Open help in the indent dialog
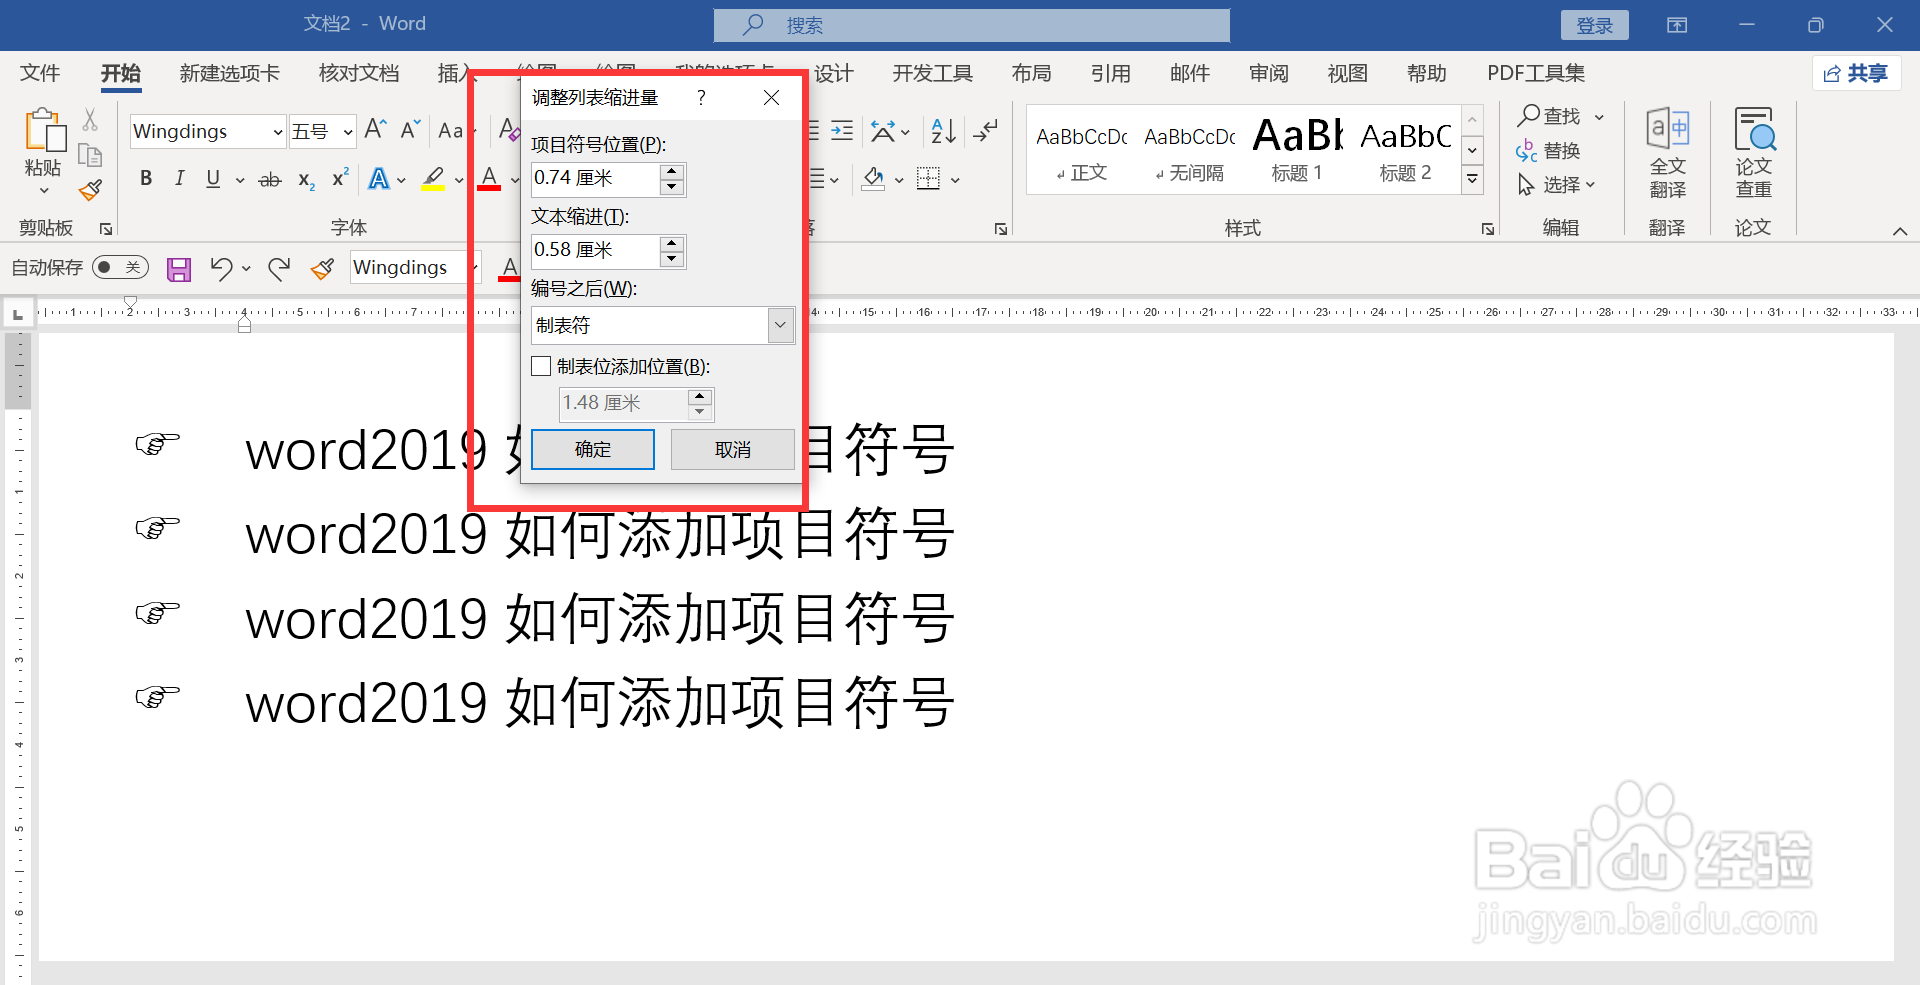Viewport: 1920px width, 985px height. (701, 97)
